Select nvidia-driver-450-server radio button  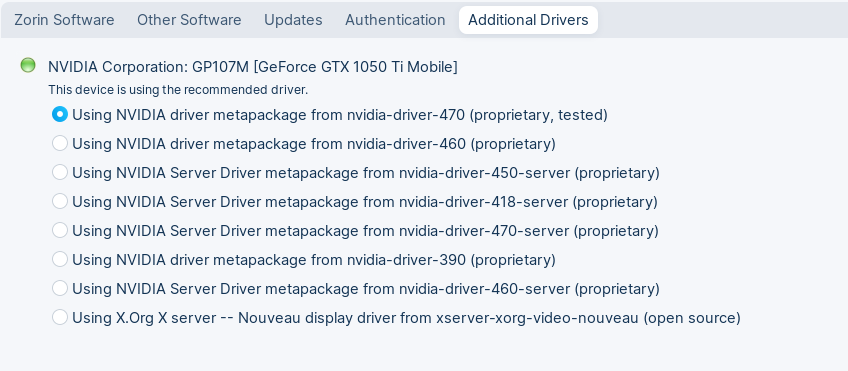(59, 173)
